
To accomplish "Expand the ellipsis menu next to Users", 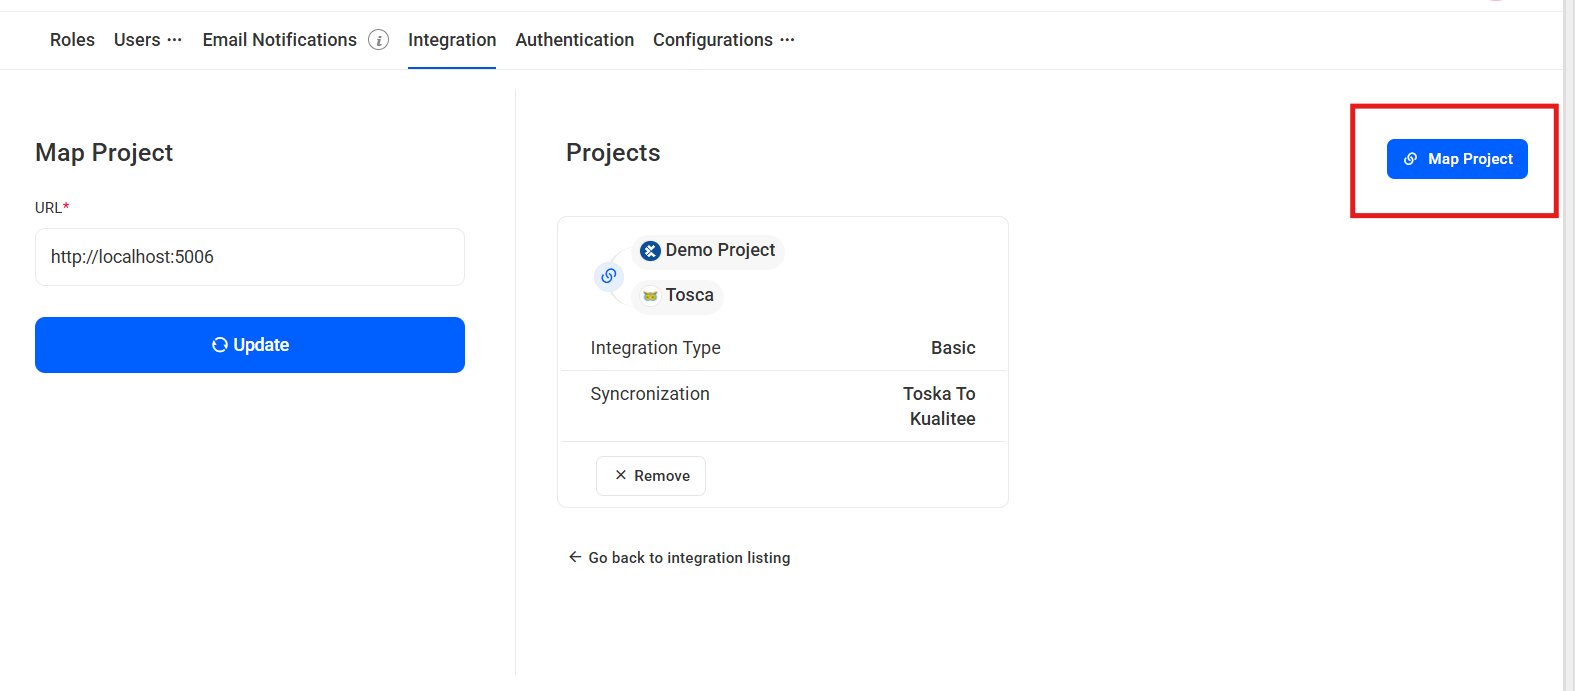I will [x=175, y=40].
